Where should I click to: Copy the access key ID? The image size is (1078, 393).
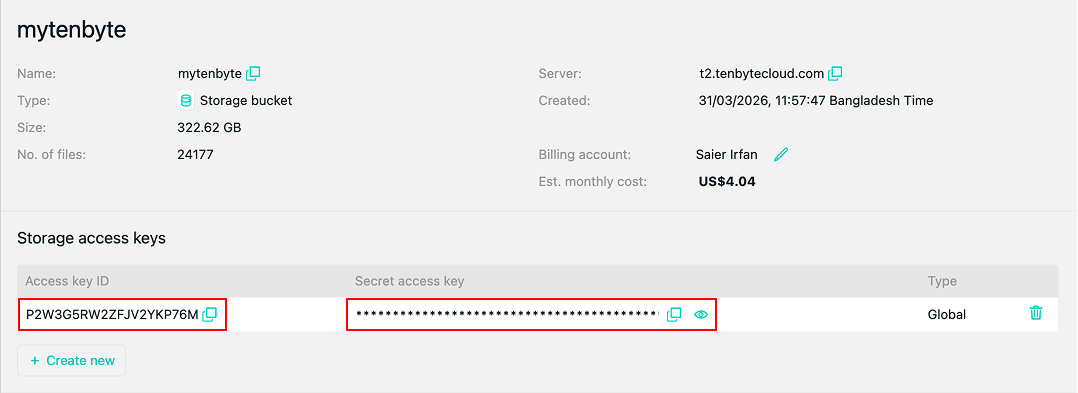210,314
